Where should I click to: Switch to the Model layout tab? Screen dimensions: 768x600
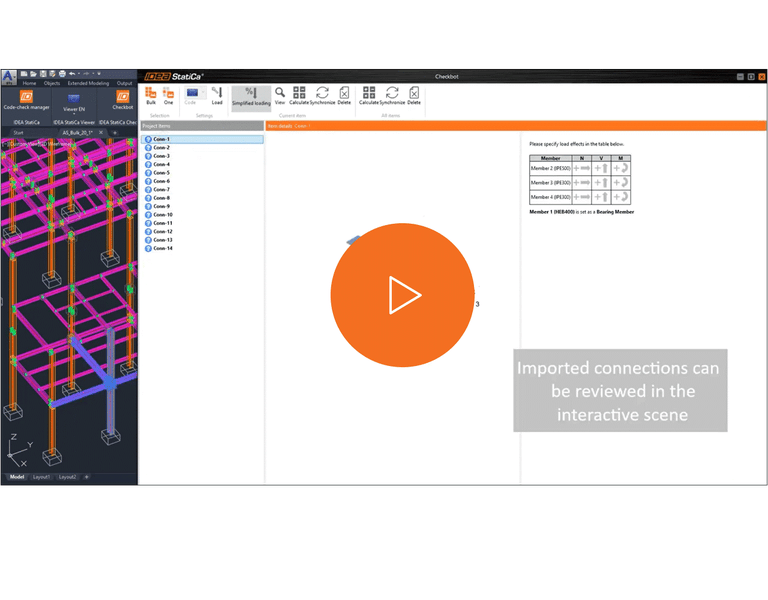17,477
